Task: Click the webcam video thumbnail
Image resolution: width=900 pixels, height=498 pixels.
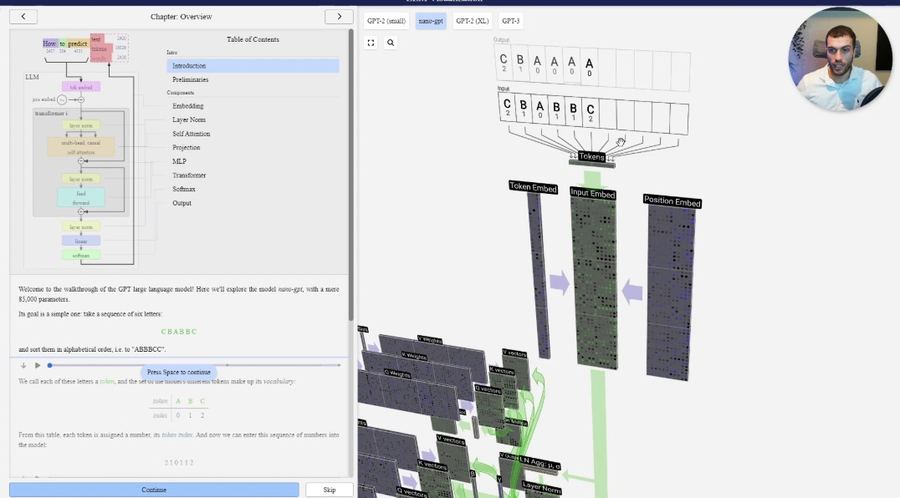Action: pos(839,59)
